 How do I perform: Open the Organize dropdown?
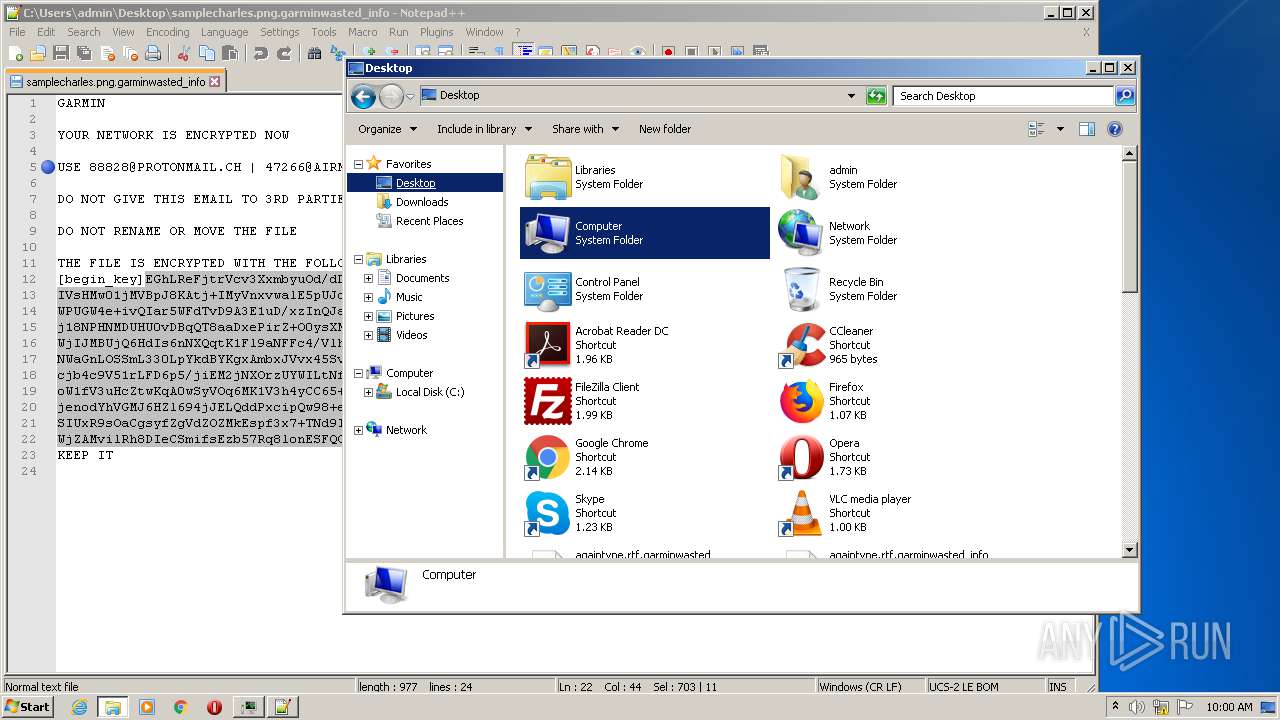(x=386, y=129)
